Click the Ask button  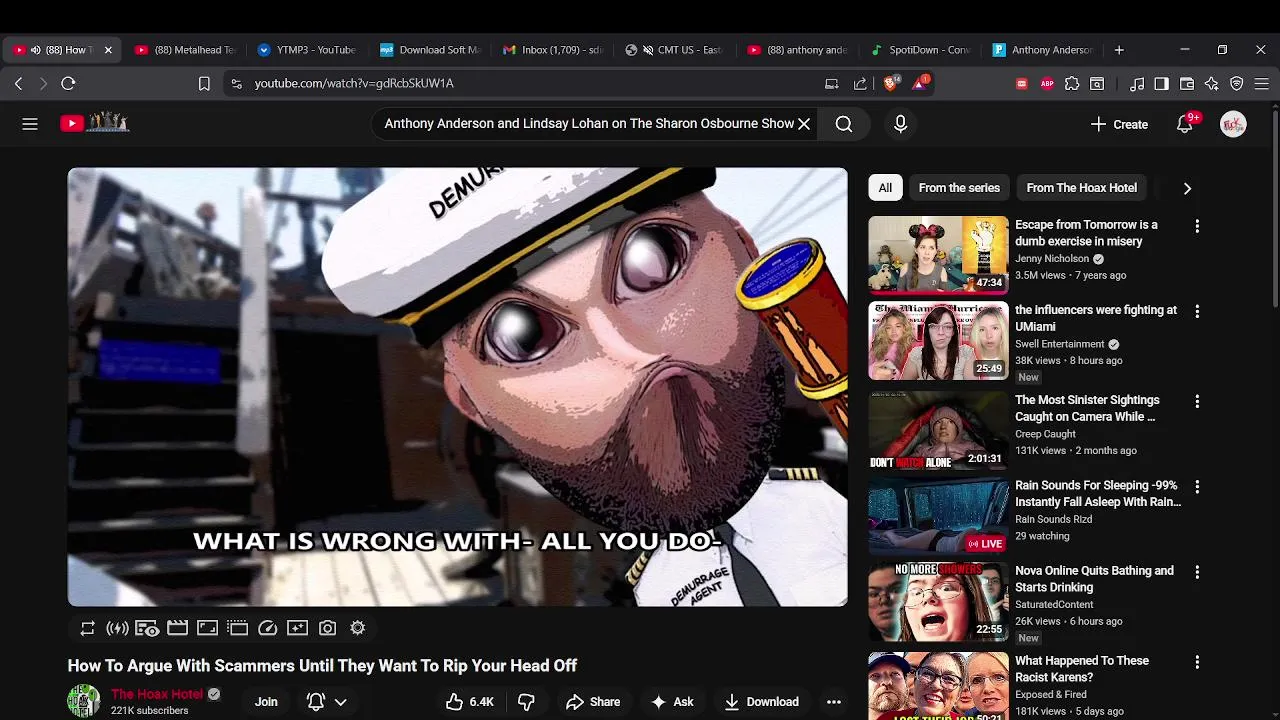pos(672,702)
